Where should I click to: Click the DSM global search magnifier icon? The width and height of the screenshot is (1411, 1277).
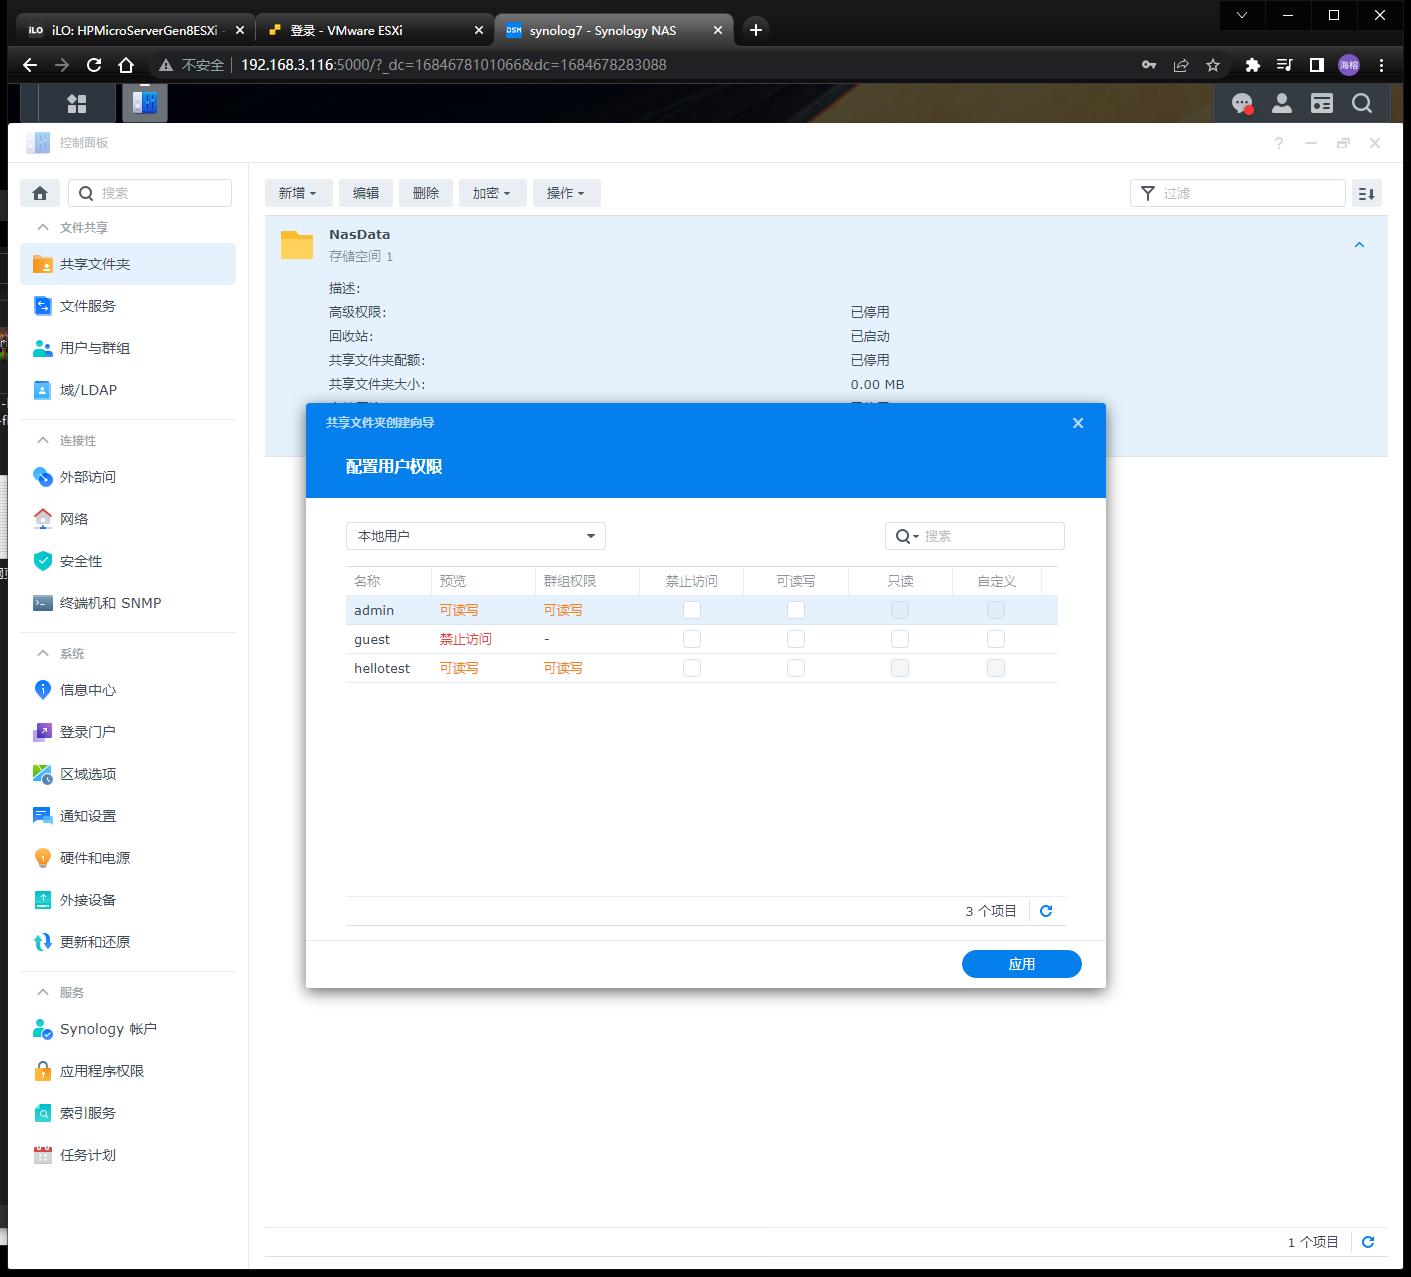pyautogui.click(x=1362, y=103)
